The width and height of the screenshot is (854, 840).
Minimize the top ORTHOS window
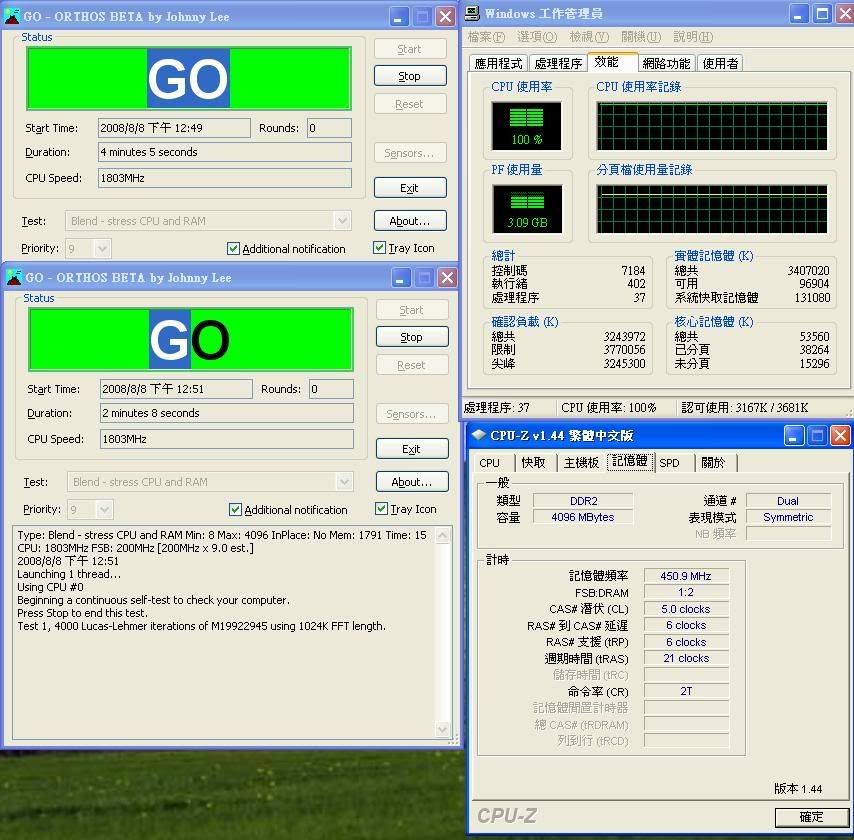pyautogui.click(x=399, y=17)
